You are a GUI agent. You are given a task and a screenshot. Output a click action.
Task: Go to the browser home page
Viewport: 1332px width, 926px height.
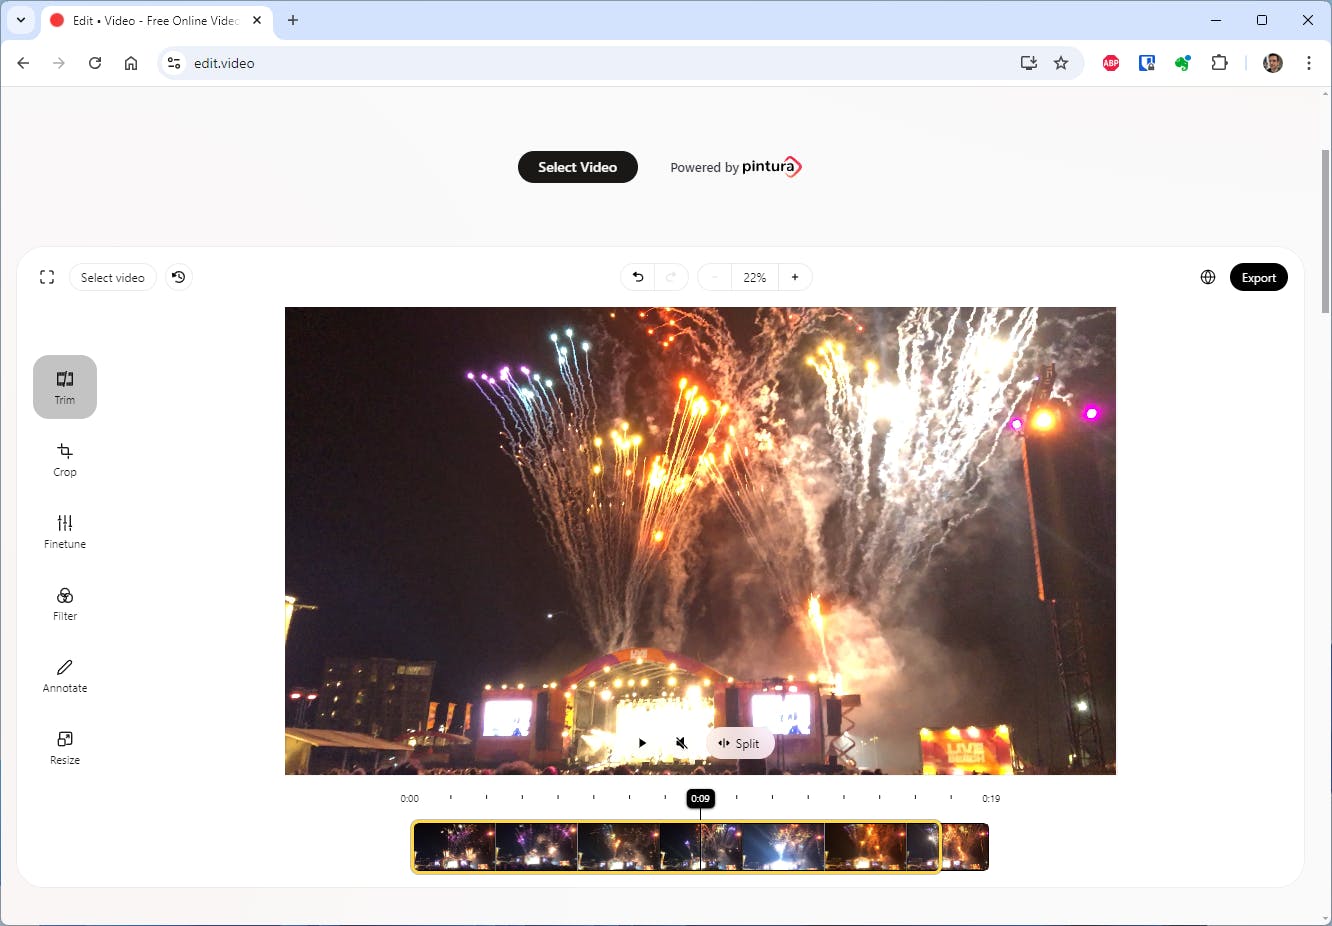pos(131,63)
